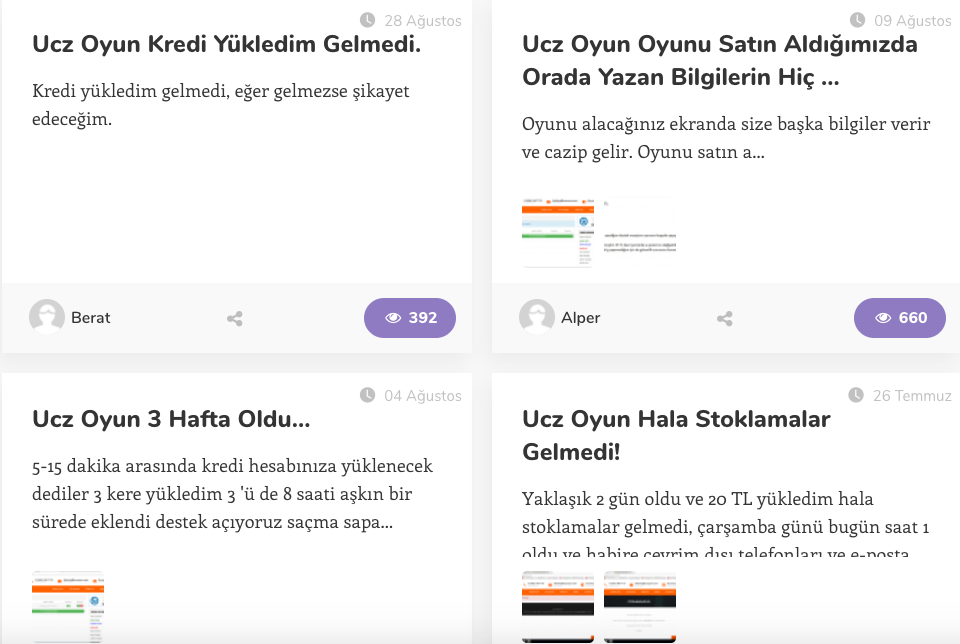This screenshot has height=644, width=960.
Task: Open second thumbnail in 'Hala Stoklamalar Gelmedi' card
Action: [640, 606]
